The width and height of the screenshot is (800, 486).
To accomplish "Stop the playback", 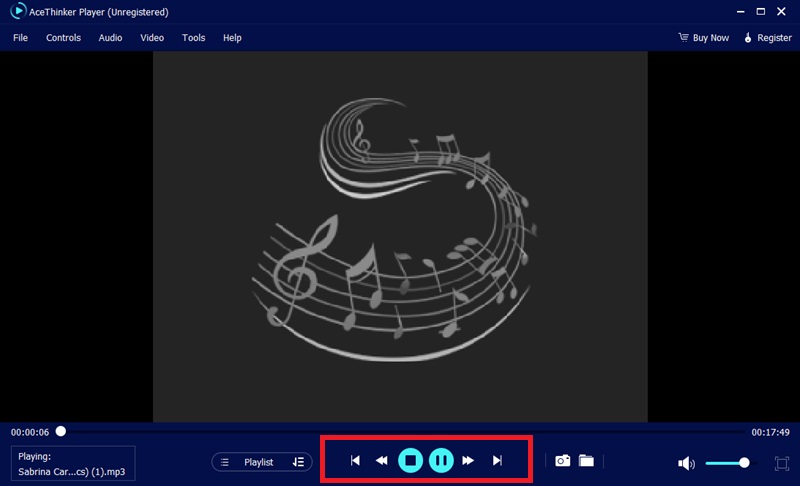I will (x=410, y=461).
